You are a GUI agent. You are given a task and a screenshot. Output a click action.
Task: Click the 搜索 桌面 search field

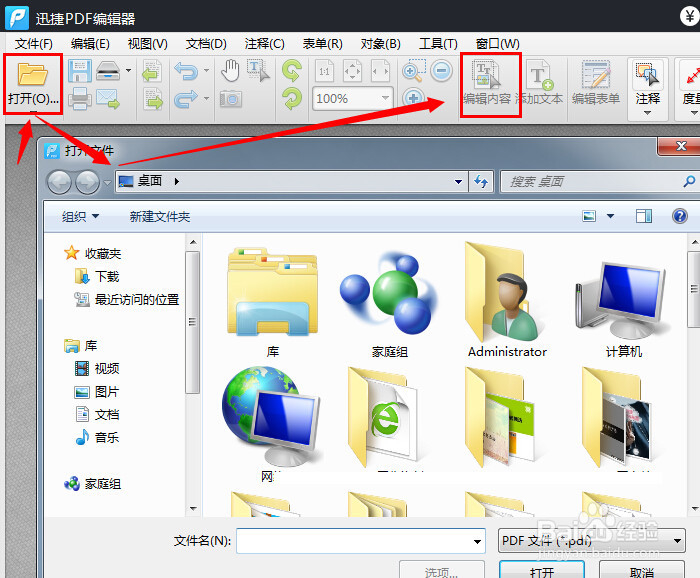point(598,182)
